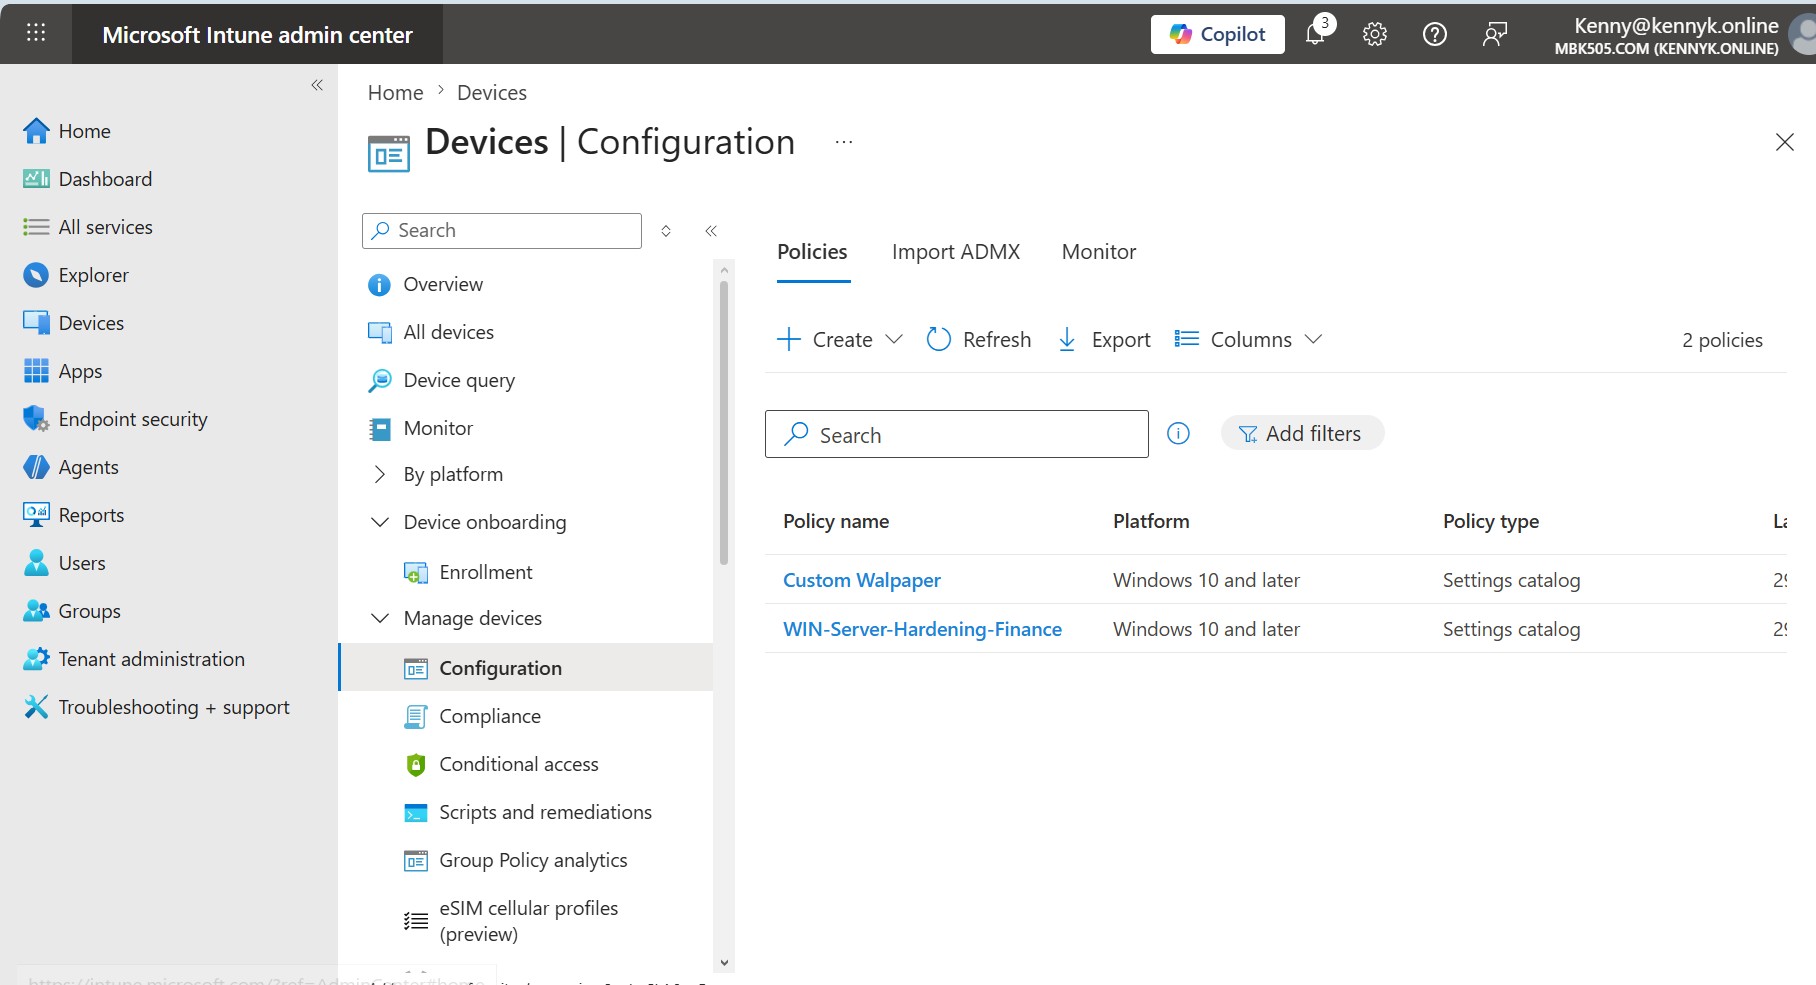Click the Home breadcrumb link
This screenshot has height=985, width=1816.
pyautogui.click(x=395, y=93)
